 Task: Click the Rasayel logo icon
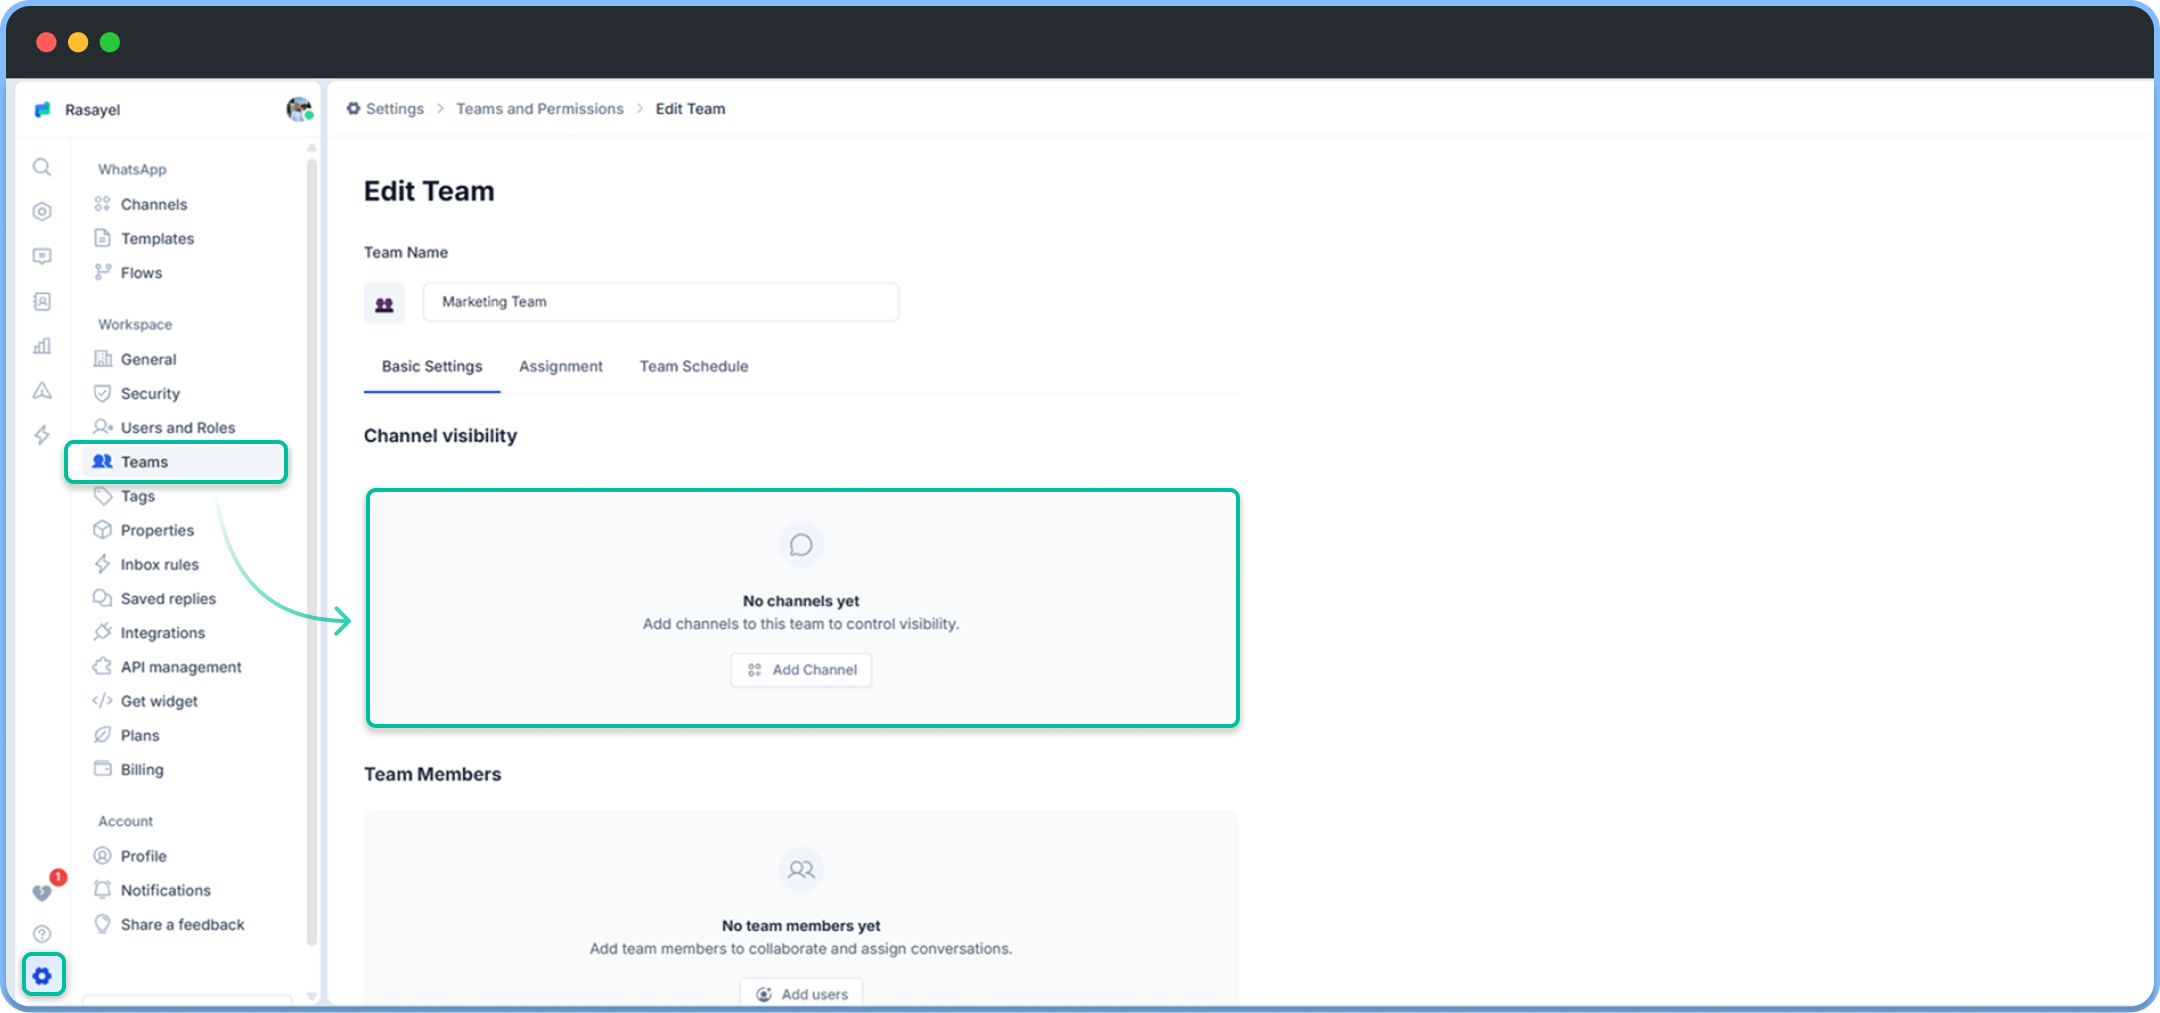pyautogui.click(x=42, y=109)
